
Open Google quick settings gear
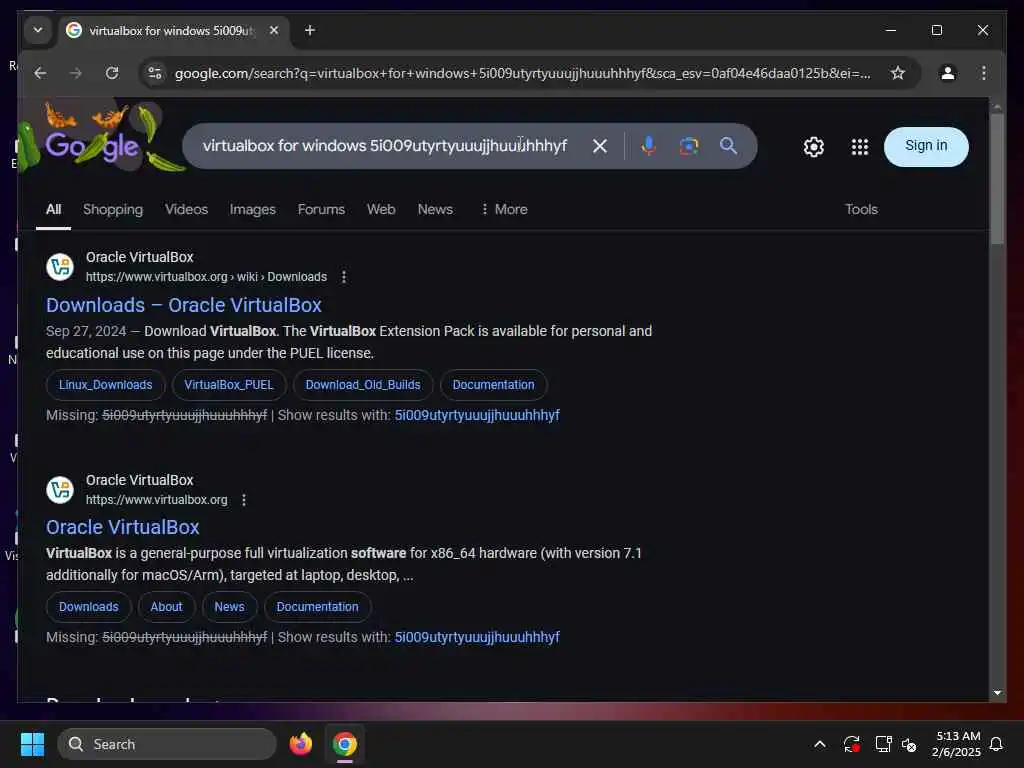coord(814,147)
